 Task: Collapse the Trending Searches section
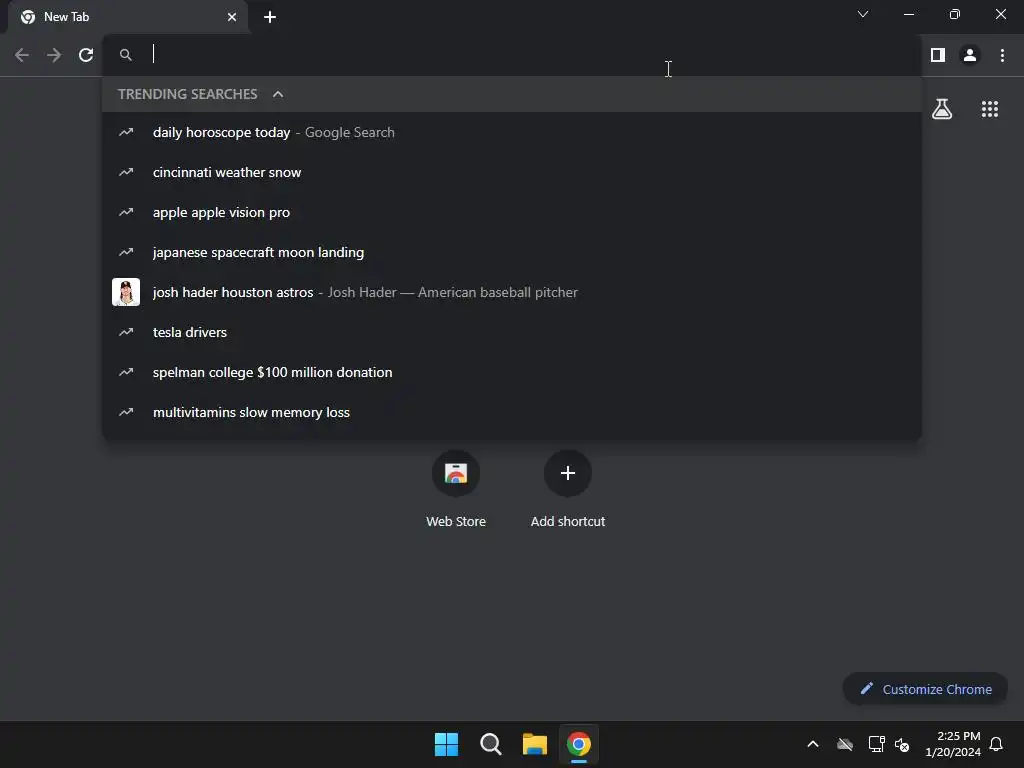[x=278, y=94]
